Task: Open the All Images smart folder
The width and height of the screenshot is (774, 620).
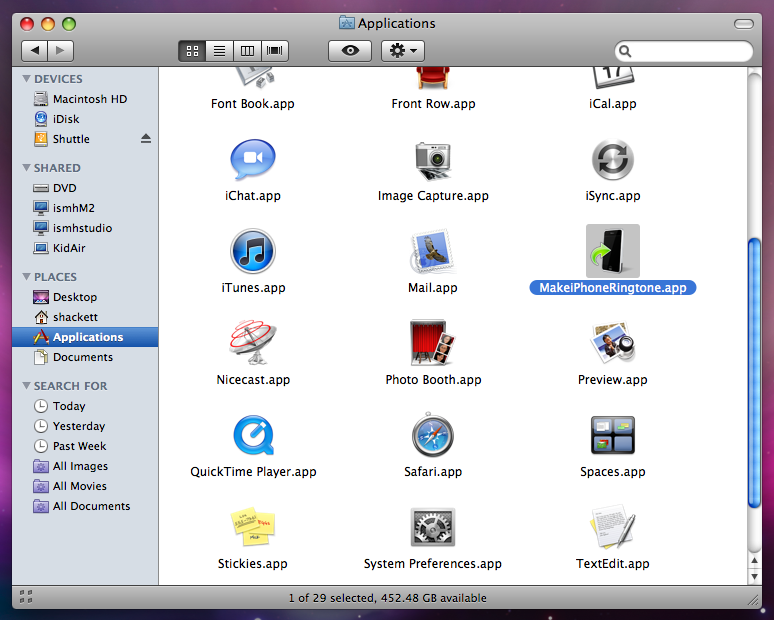Action: [x=85, y=466]
